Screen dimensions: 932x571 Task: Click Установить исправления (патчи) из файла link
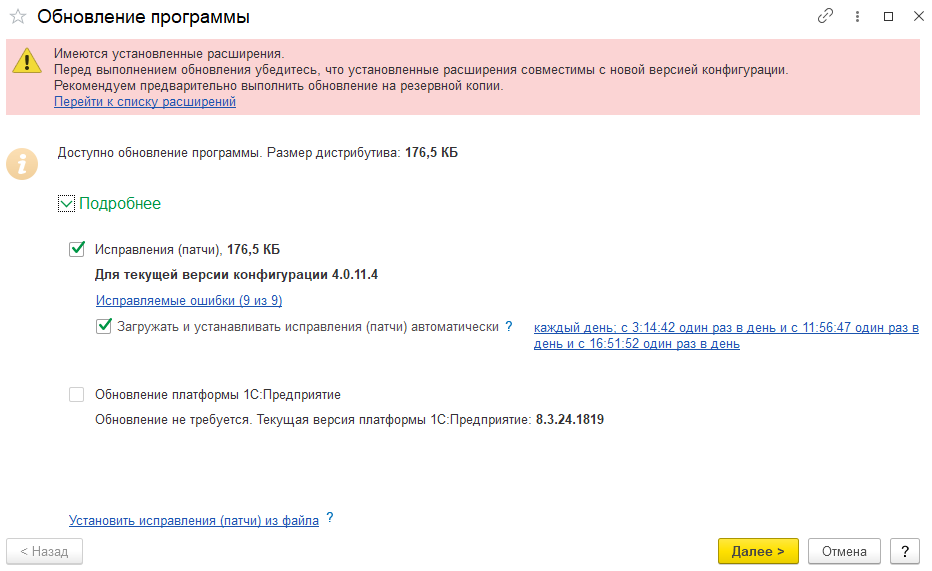tap(194, 520)
